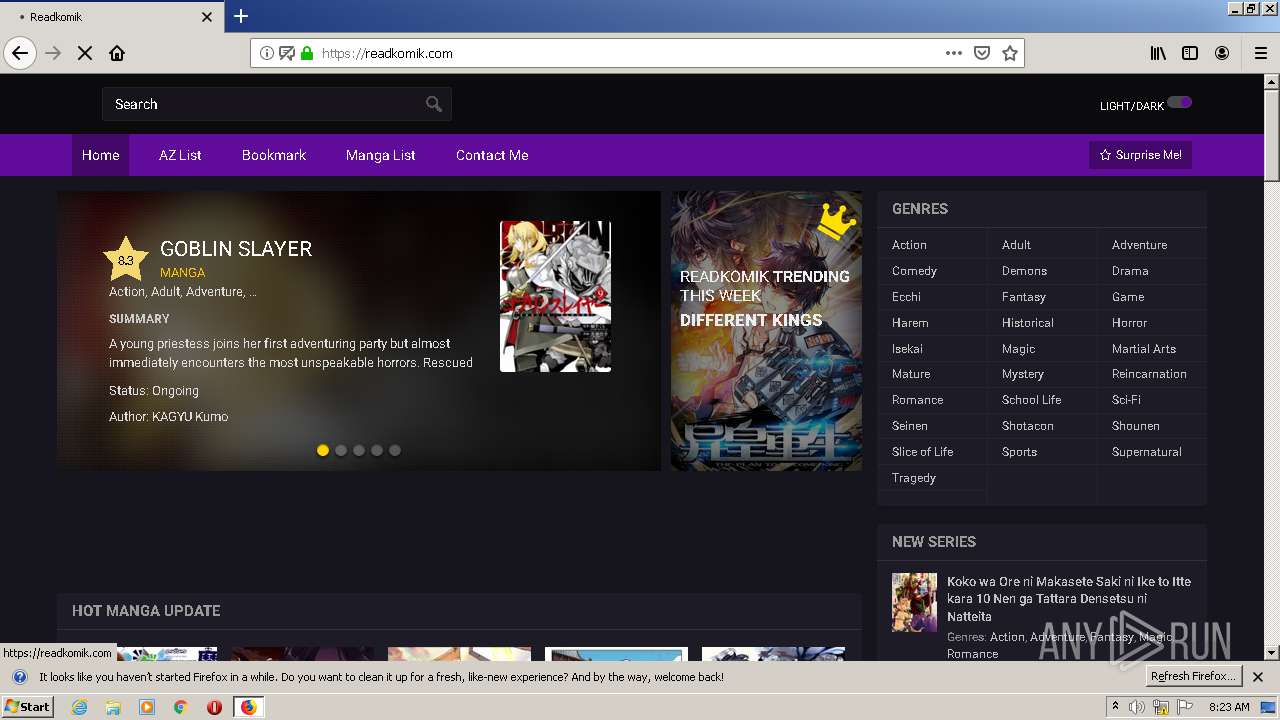1280x720 pixels.
Task: Select the fourth slider dot
Action: [x=377, y=450]
